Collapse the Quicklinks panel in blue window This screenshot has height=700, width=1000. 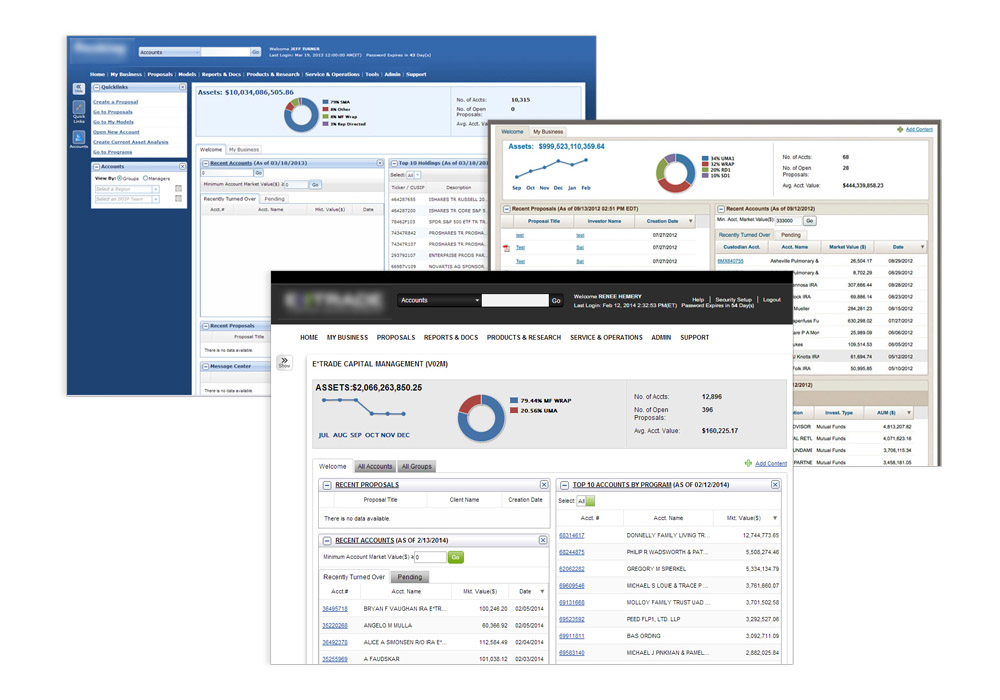coord(97,87)
